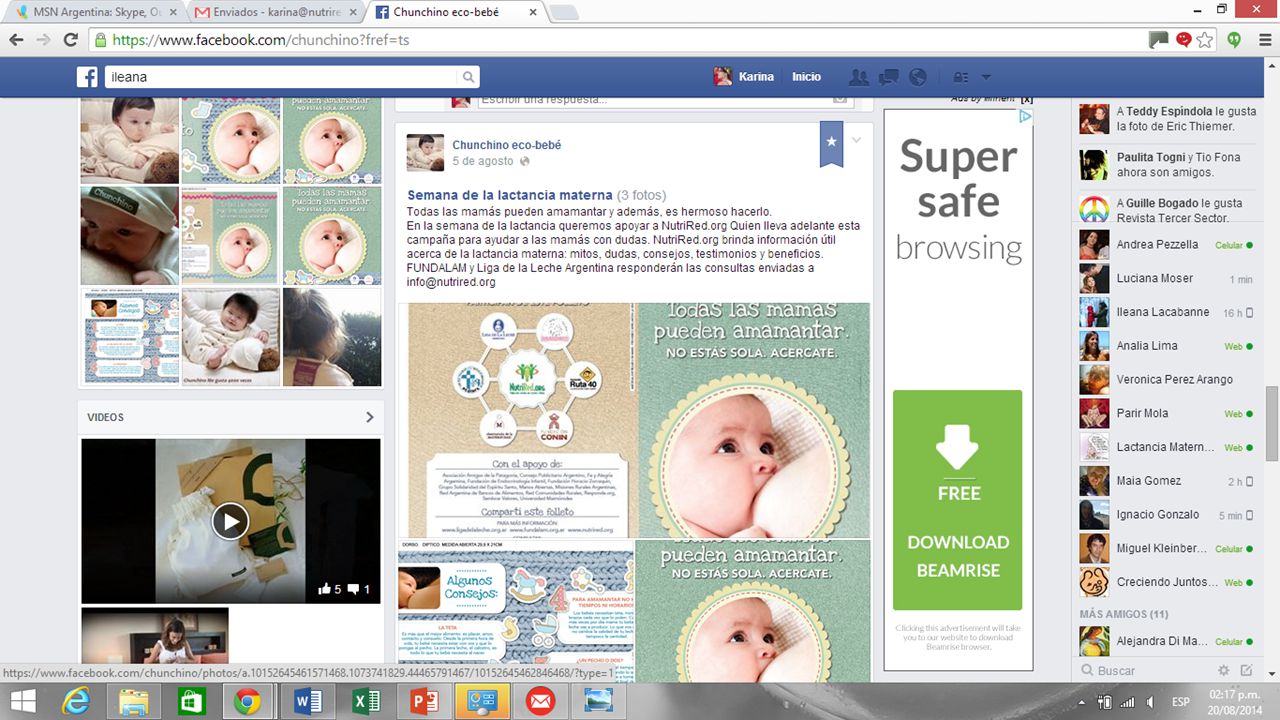Expand the Videos section arrow
This screenshot has height=720, width=1280.
click(369, 417)
